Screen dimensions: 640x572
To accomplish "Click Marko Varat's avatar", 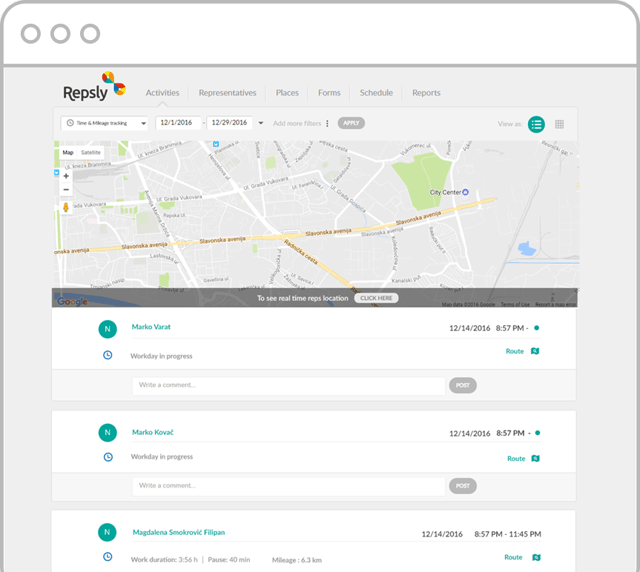I will tap(107, 329).
